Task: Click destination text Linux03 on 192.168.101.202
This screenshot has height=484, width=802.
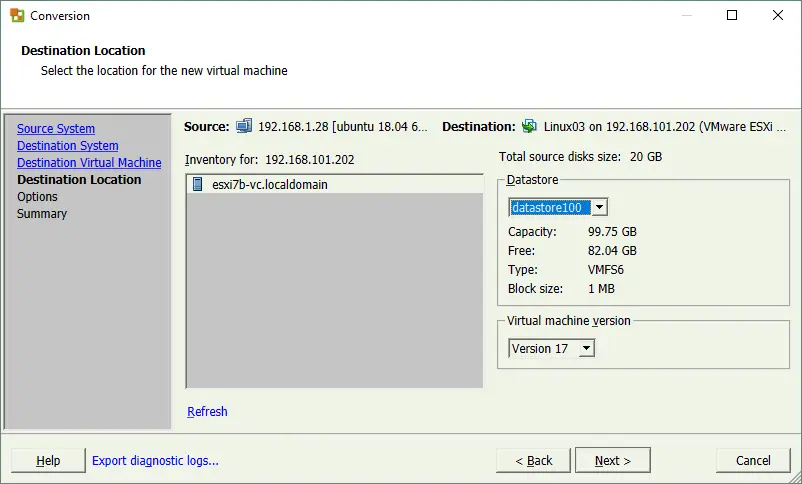Action: 665,126
